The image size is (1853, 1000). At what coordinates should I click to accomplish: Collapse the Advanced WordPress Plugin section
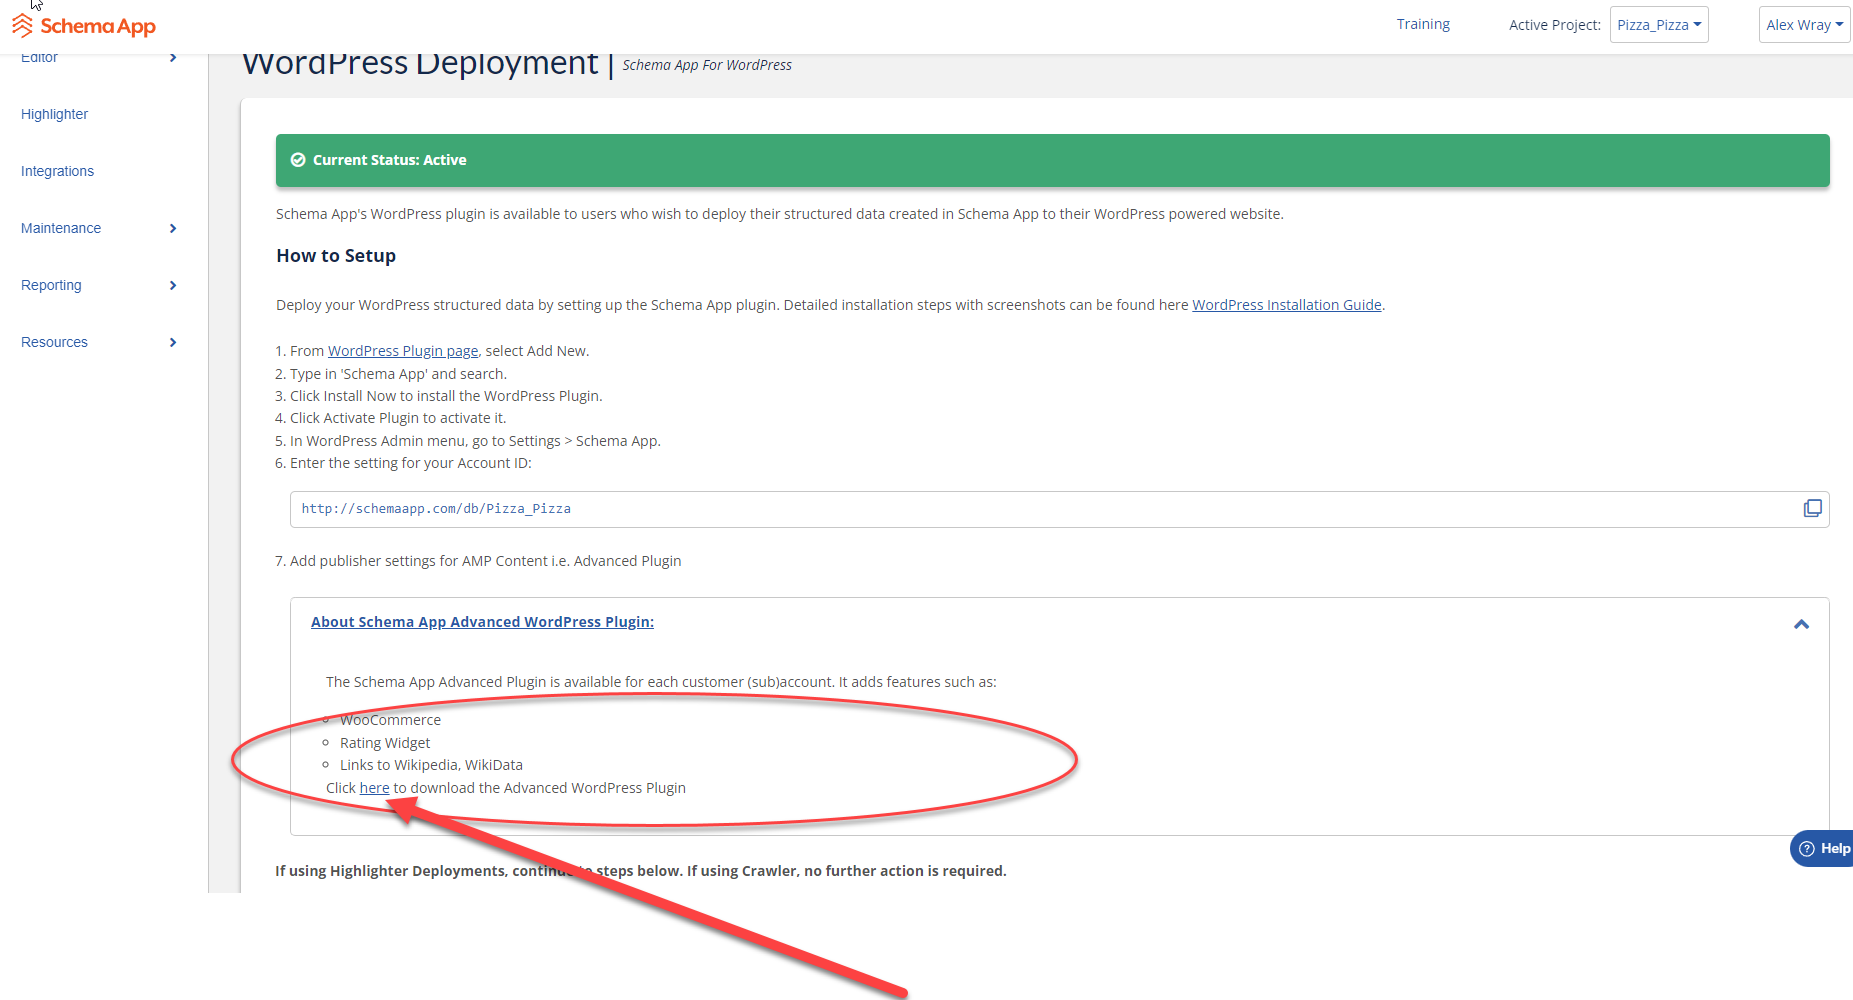1801,624
